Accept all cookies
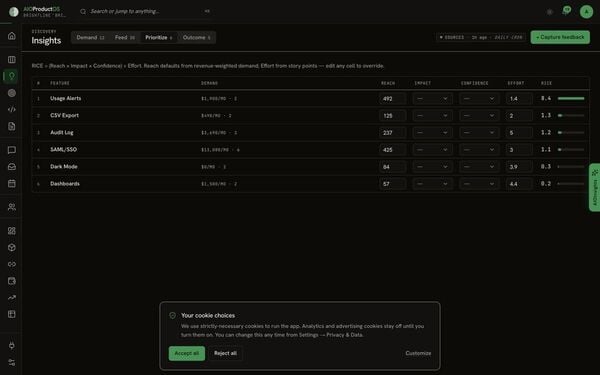The image size is (600, 375). click(187, 353)
